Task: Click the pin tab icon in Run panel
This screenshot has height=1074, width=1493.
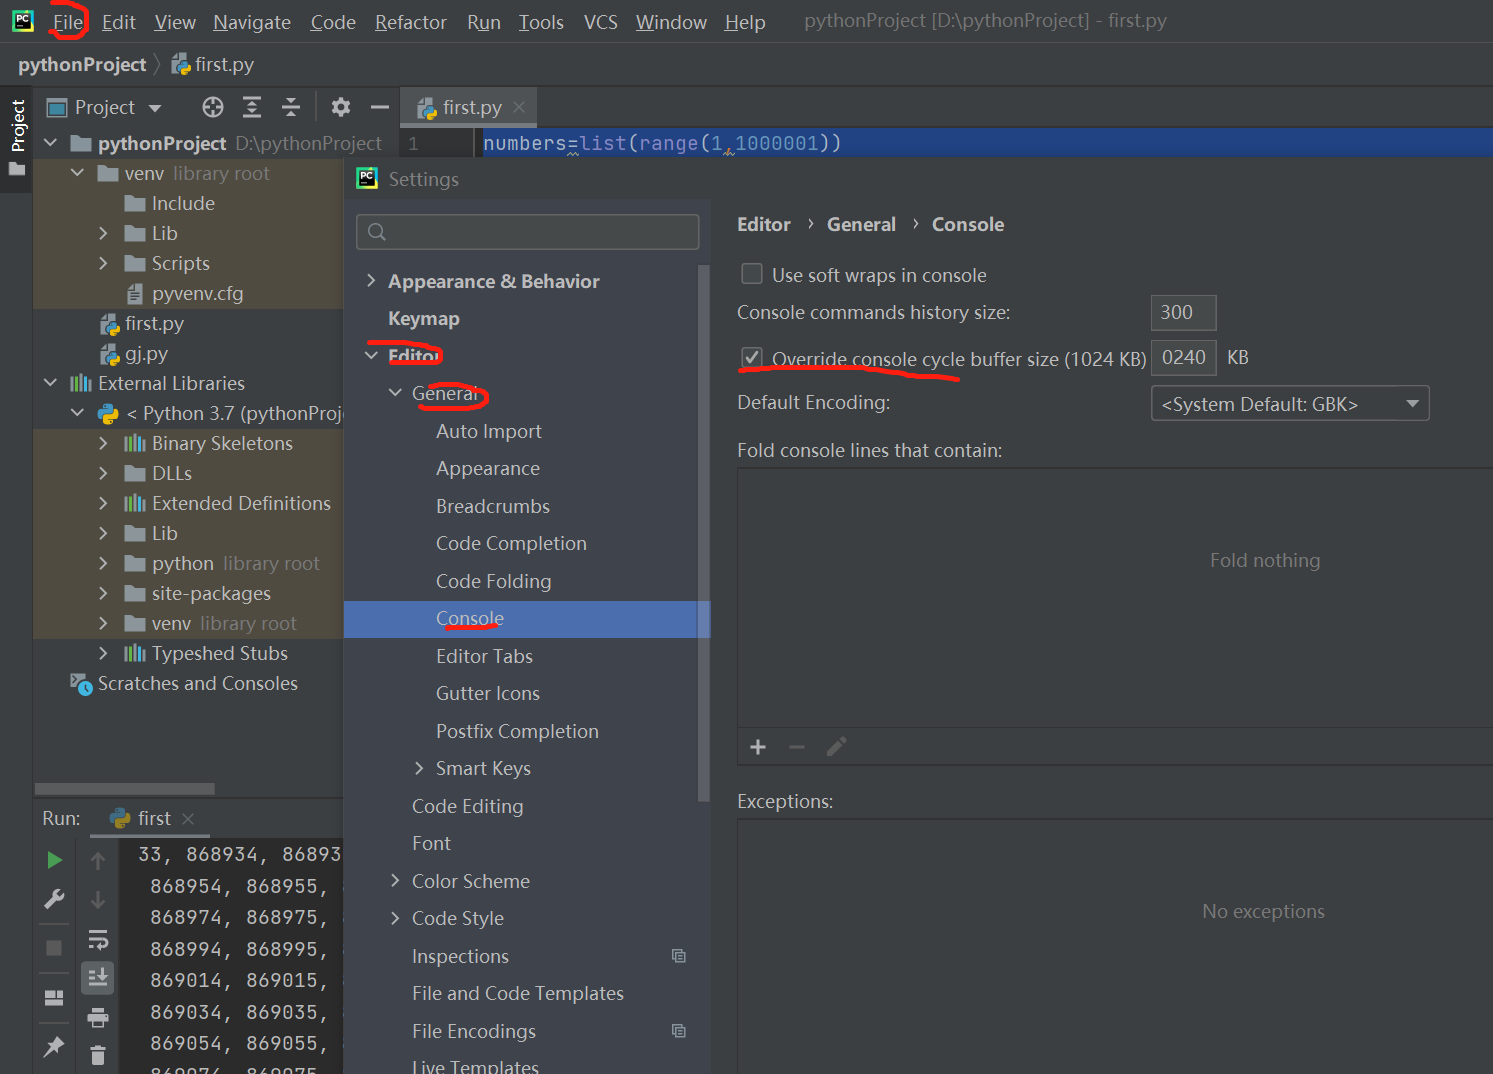Action: pyautogui.click(x=54, y=1047)
